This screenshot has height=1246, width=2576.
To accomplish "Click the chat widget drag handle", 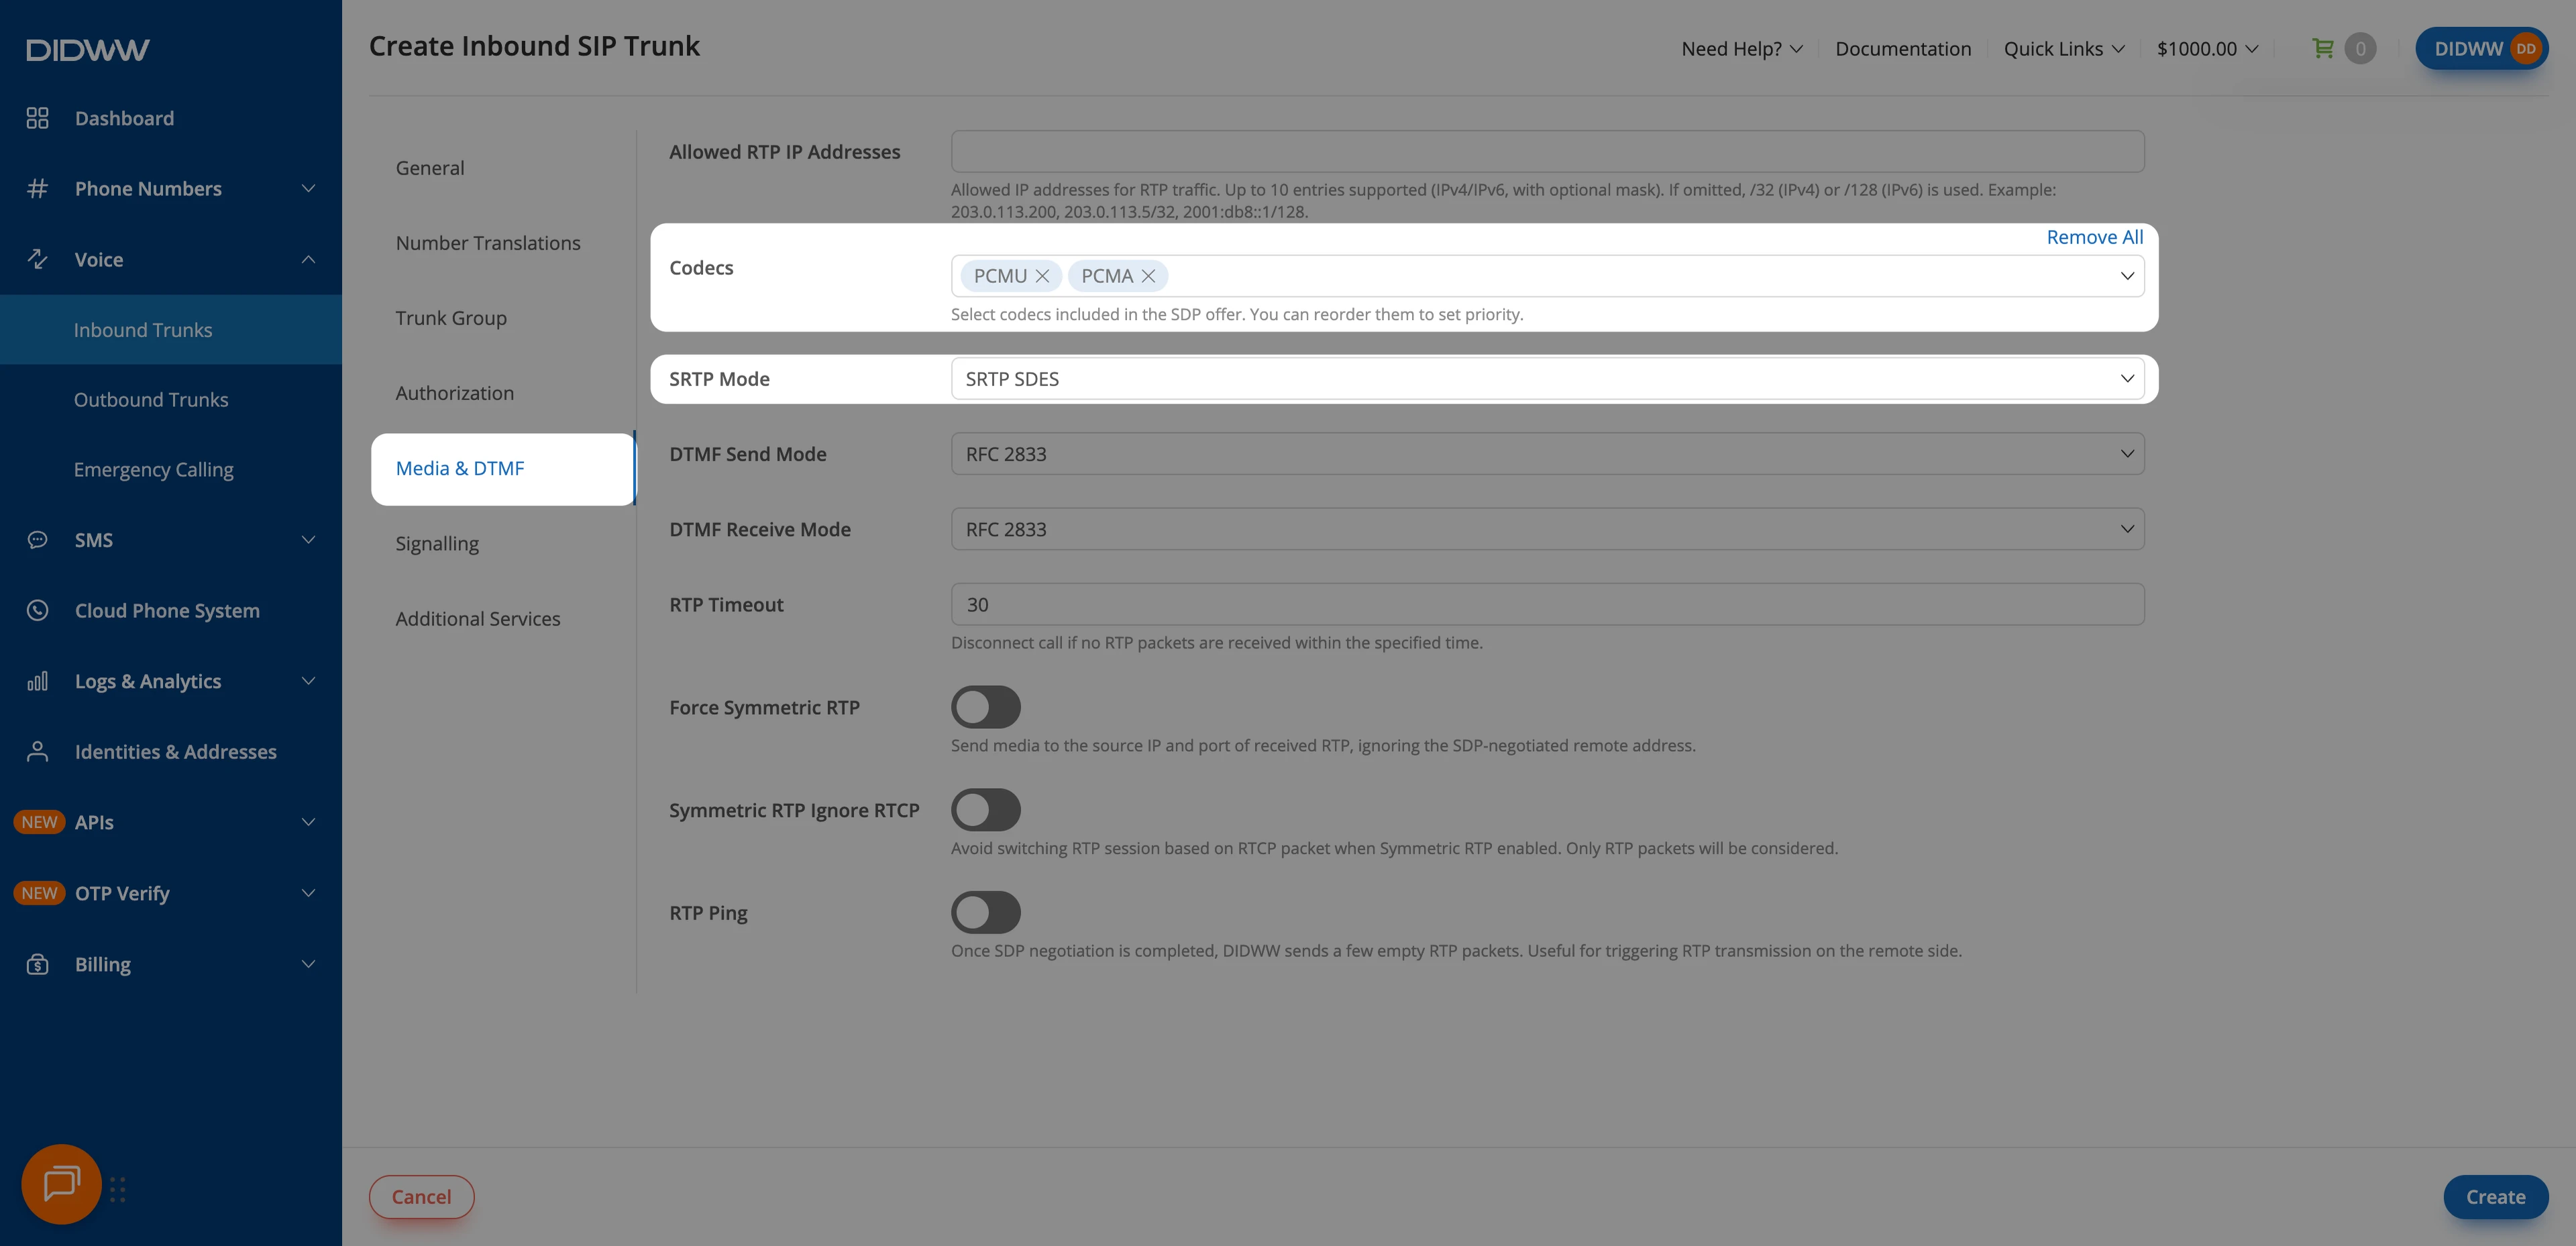I will point(118,1189).
